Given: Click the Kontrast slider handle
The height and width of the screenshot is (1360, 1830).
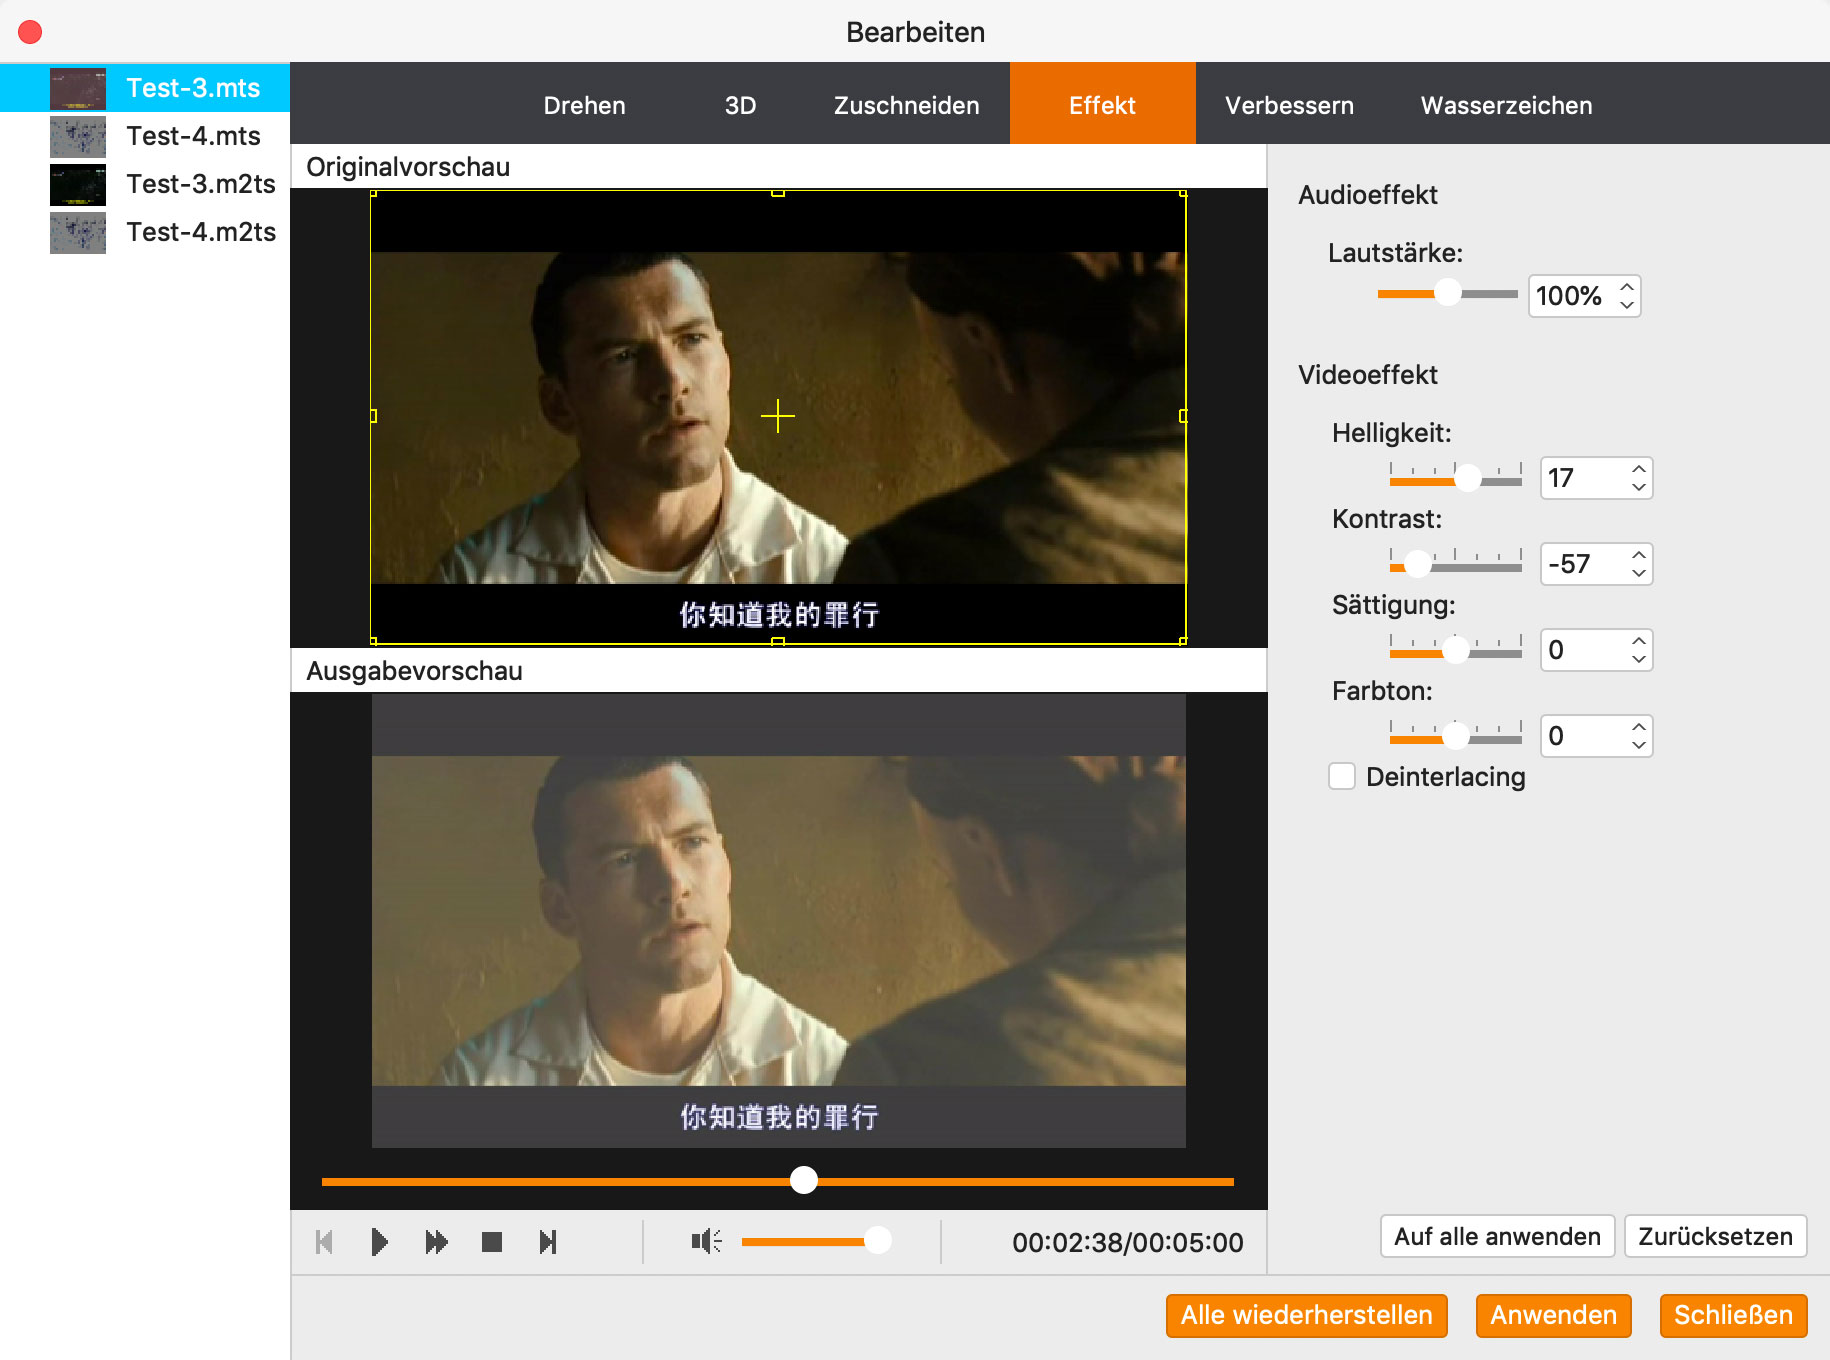Looking at the screenshot, I should click(x=1417, y=565).
